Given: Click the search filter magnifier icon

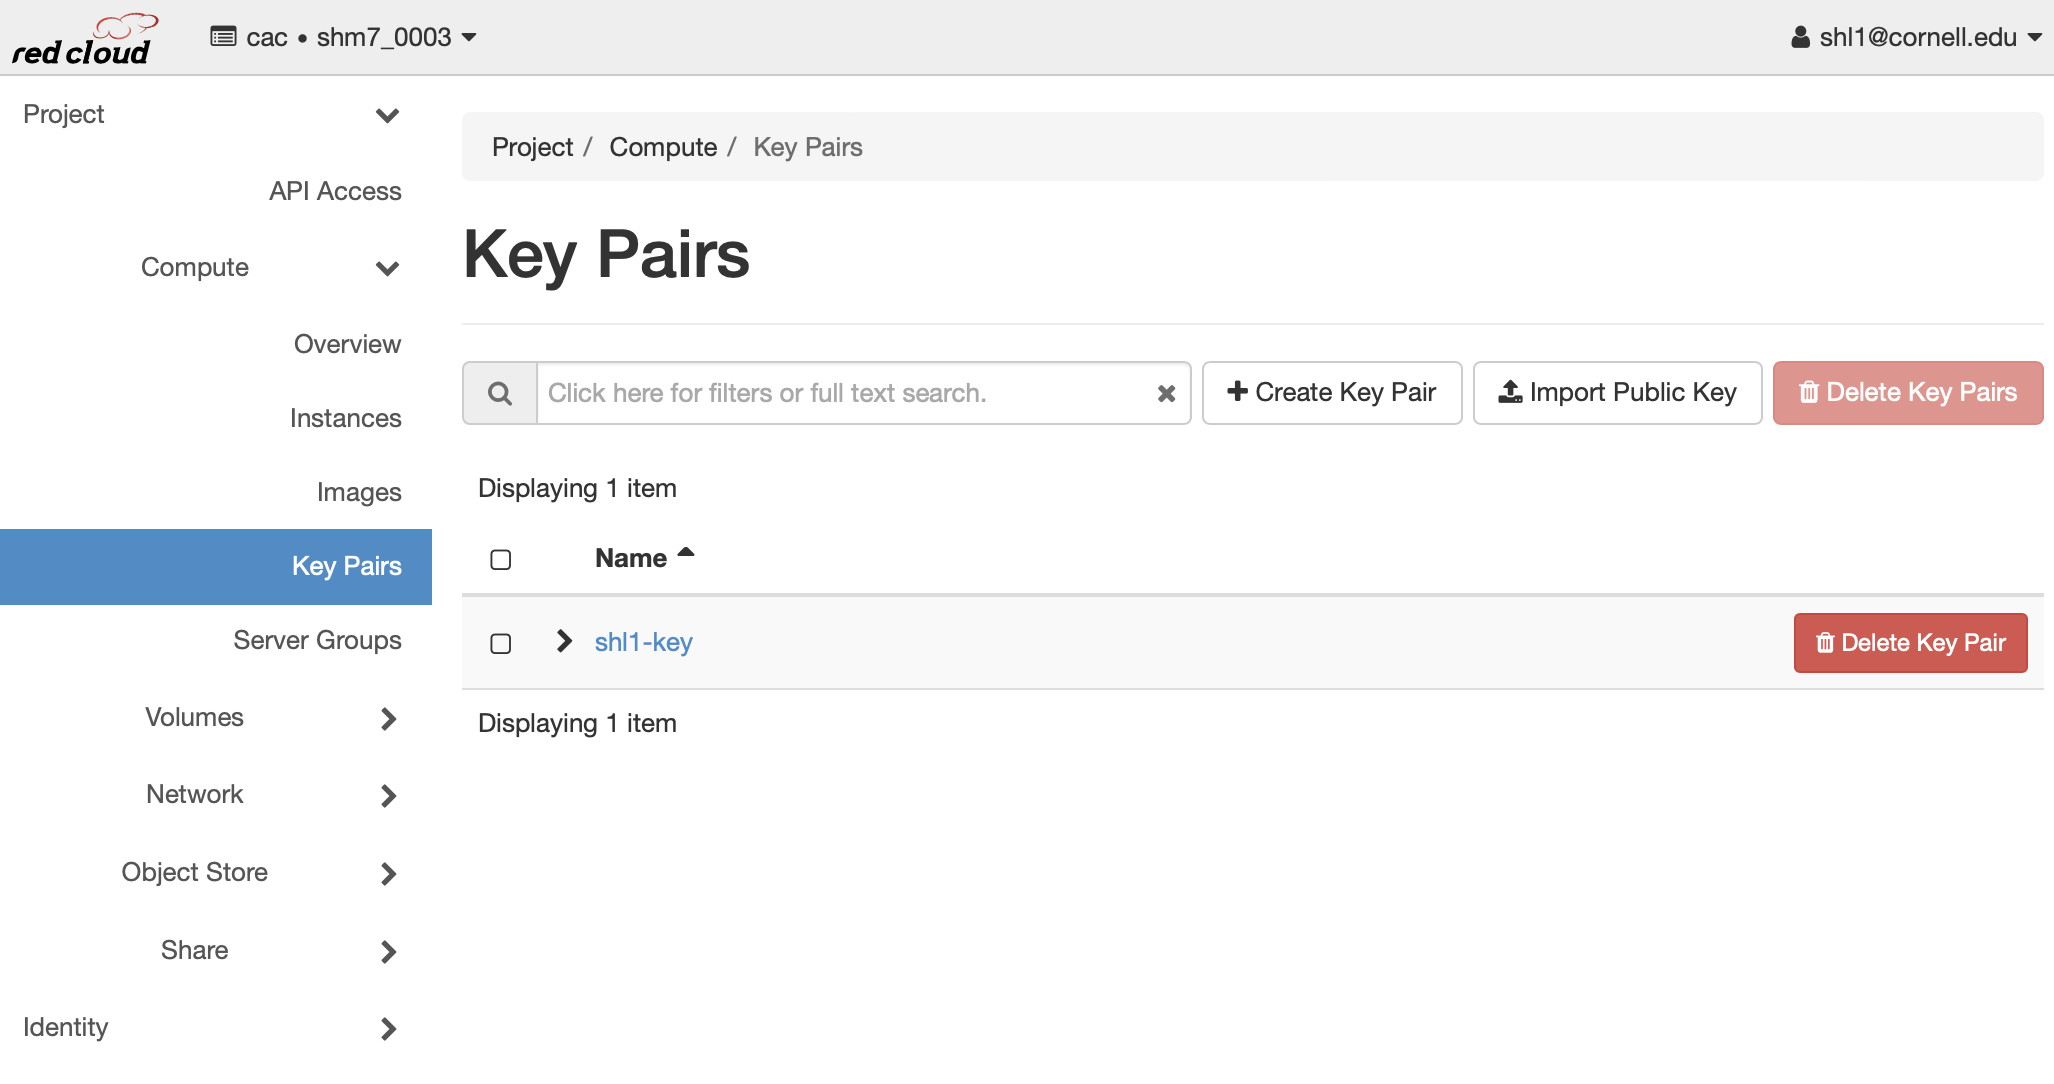Looking at the screenshot, I should pyautogui.click(x=500, y=393).
